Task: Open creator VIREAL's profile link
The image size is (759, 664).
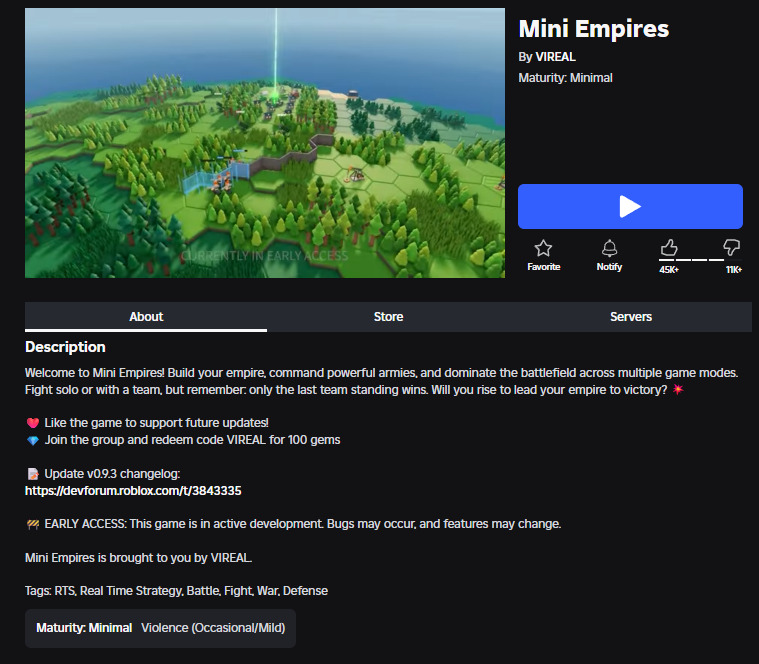Action: [556, 57]
